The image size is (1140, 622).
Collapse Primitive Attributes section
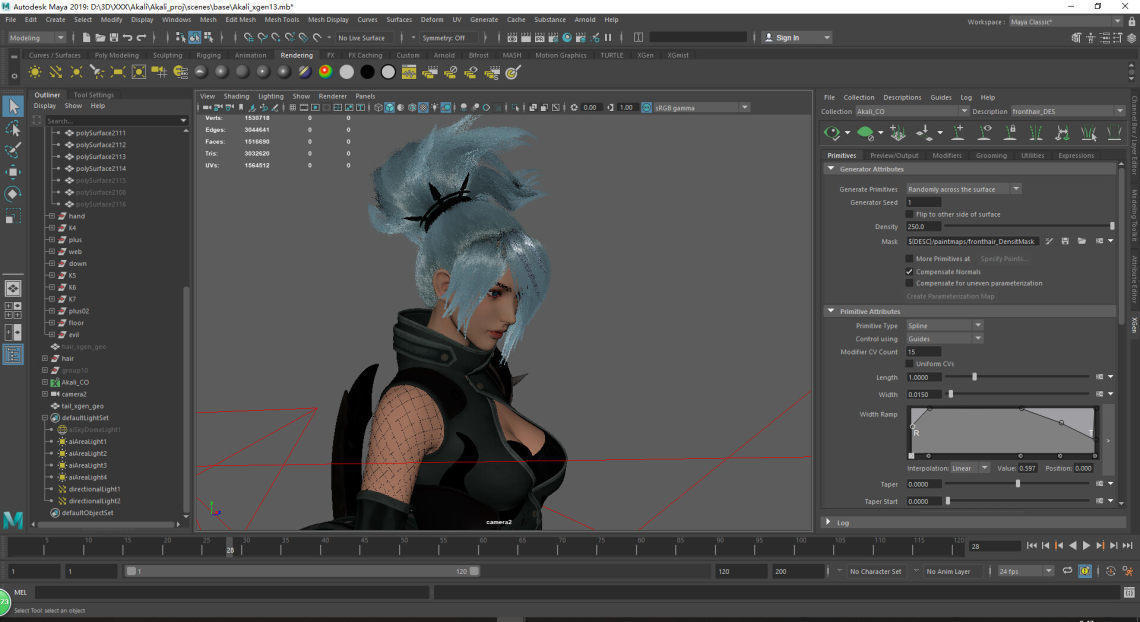[831, 311]
